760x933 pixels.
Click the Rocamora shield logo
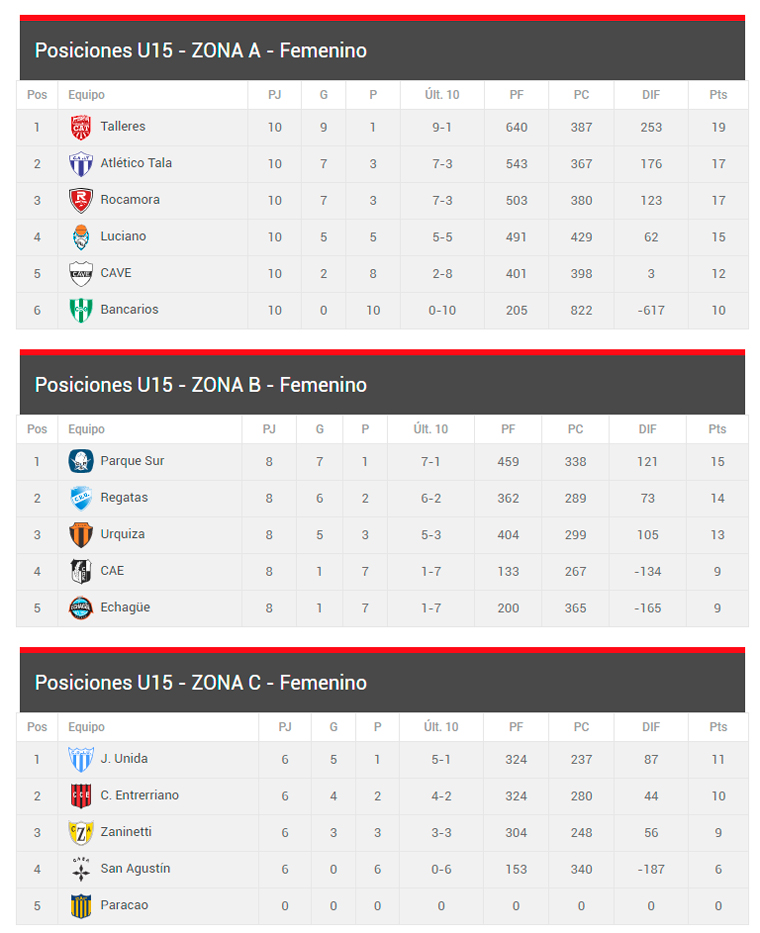[81, 200]
